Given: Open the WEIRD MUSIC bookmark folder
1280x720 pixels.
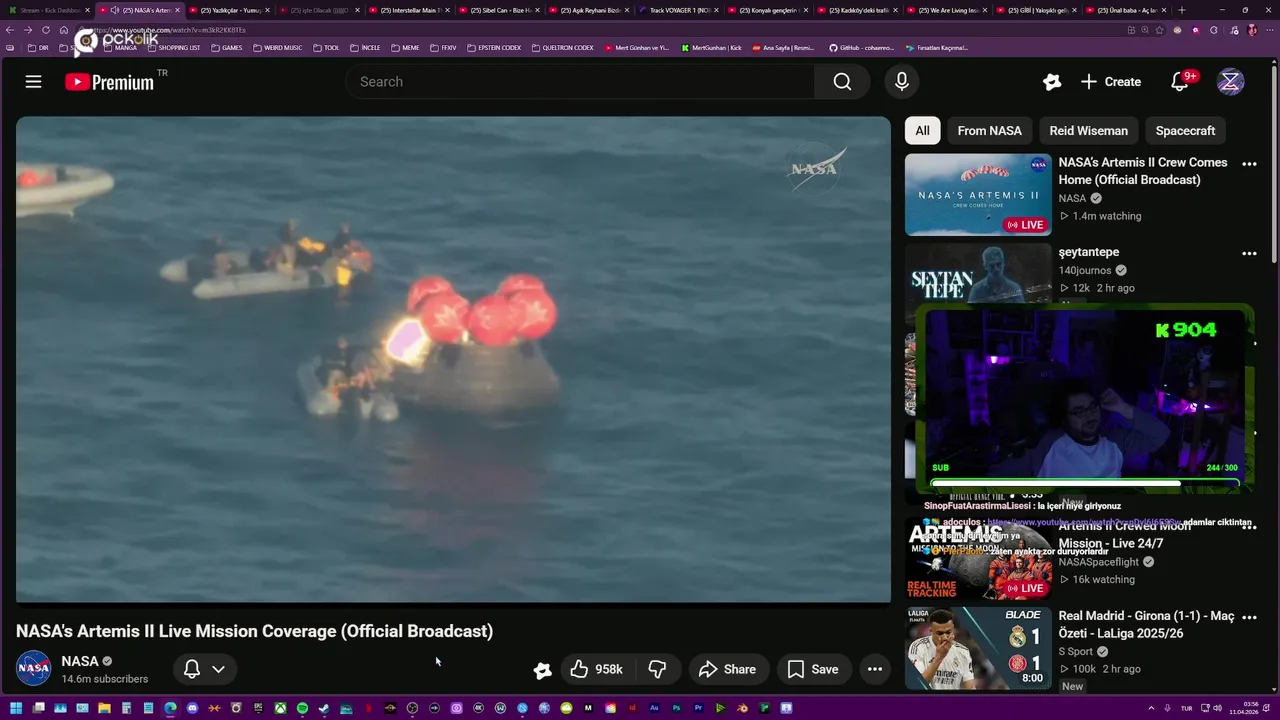Looking at the screenshot, I should pyautogui.click(x=277, y=48).
